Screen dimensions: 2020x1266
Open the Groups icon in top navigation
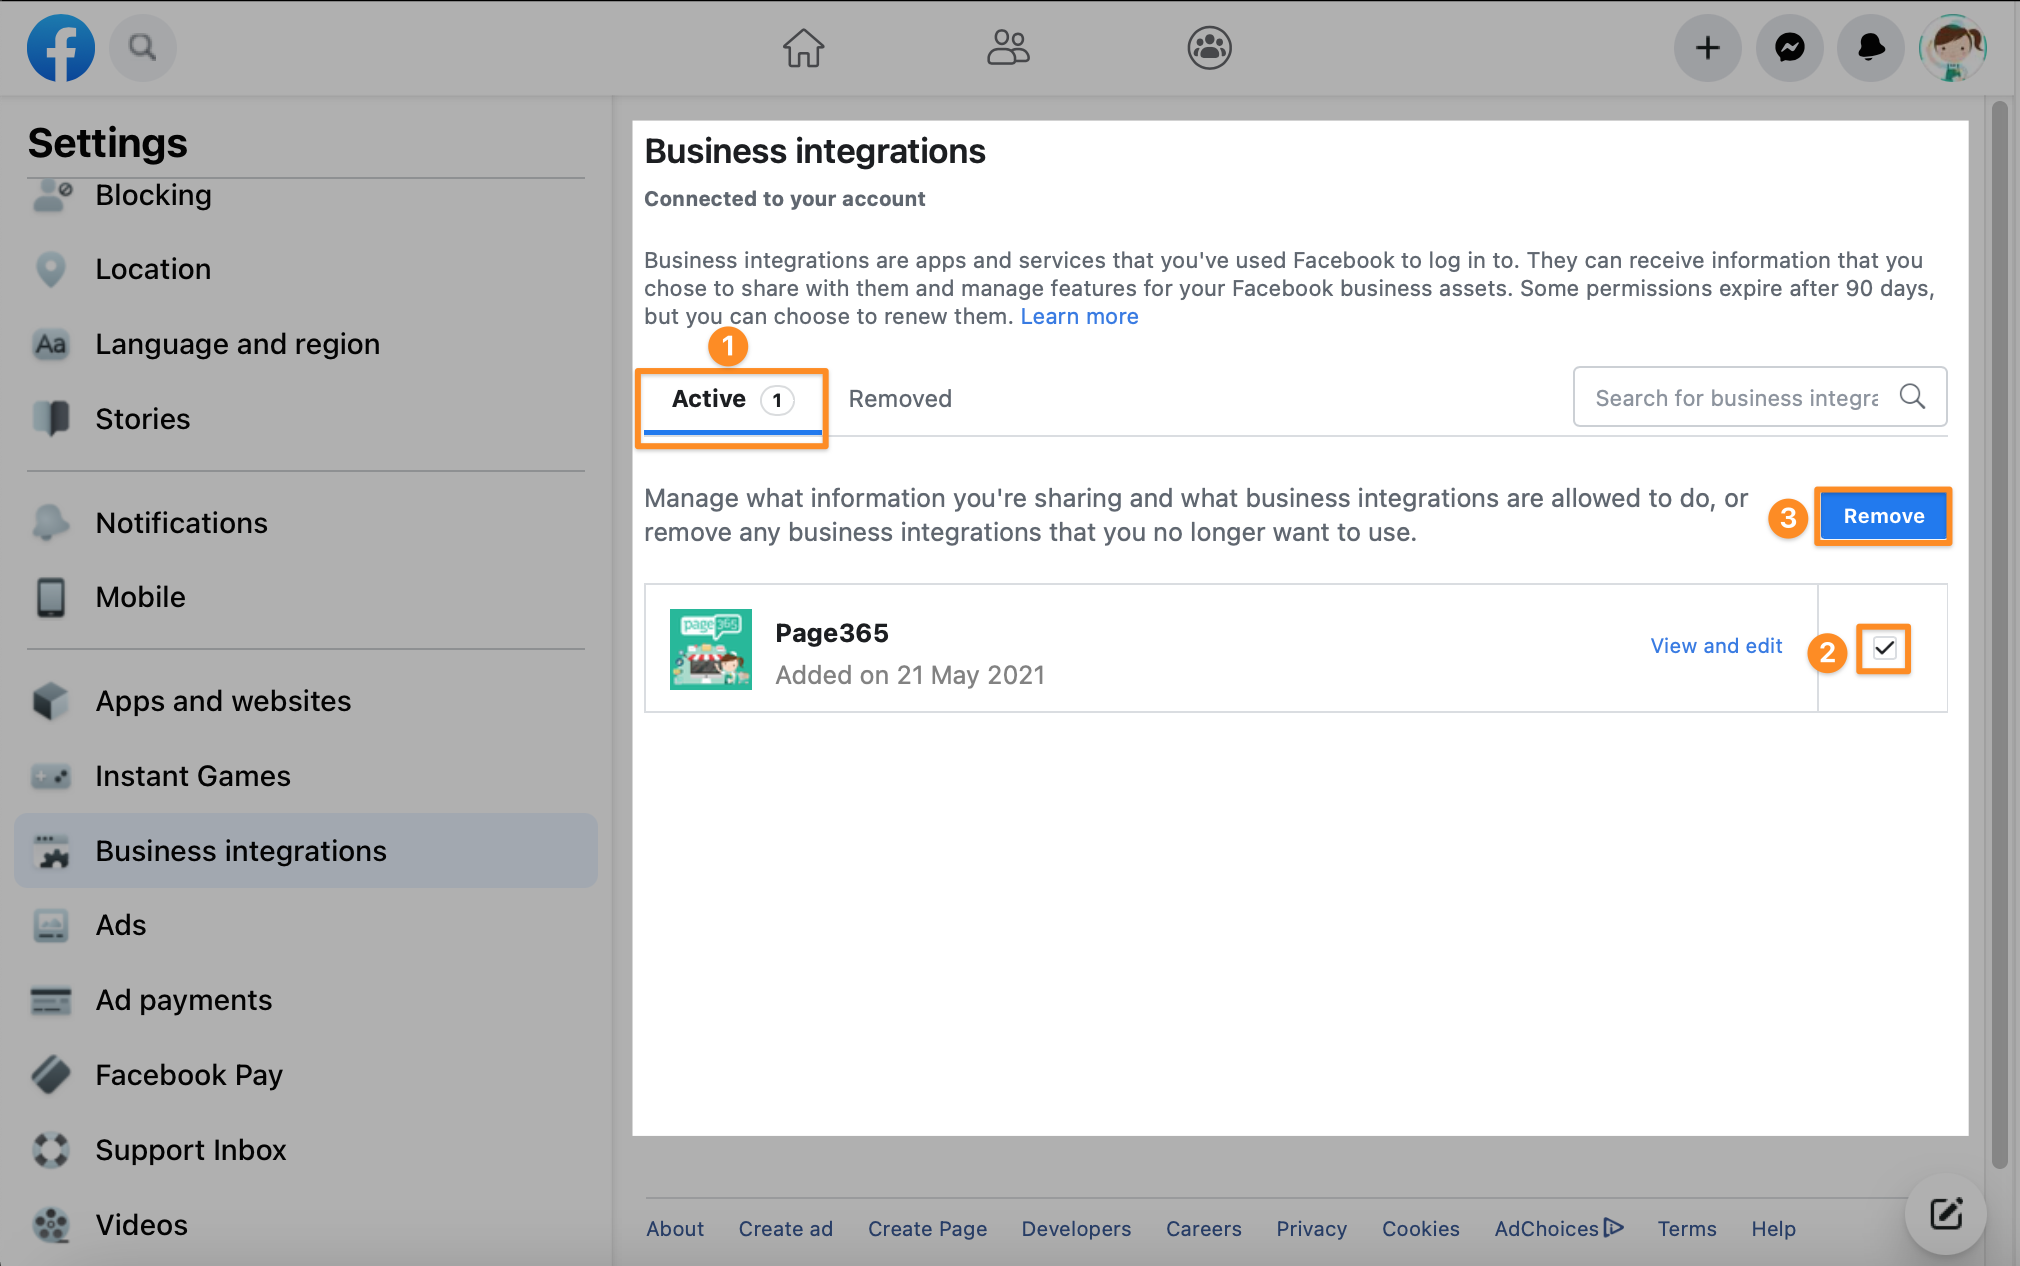click(1209, 47)
